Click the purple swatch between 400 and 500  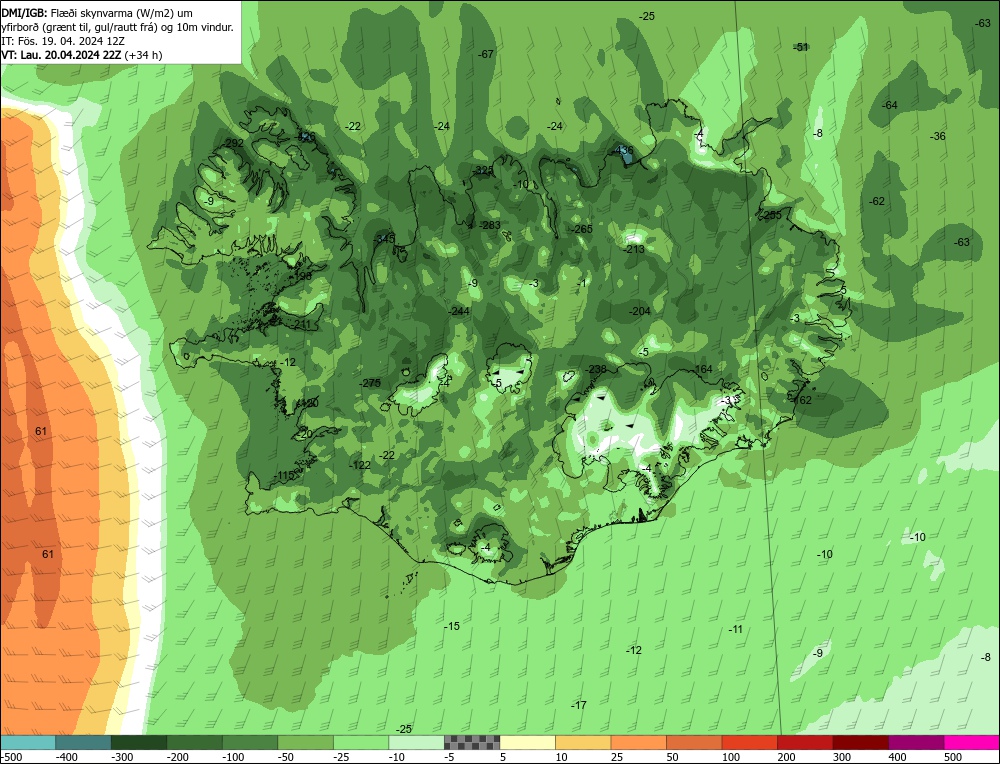(916, 742)
